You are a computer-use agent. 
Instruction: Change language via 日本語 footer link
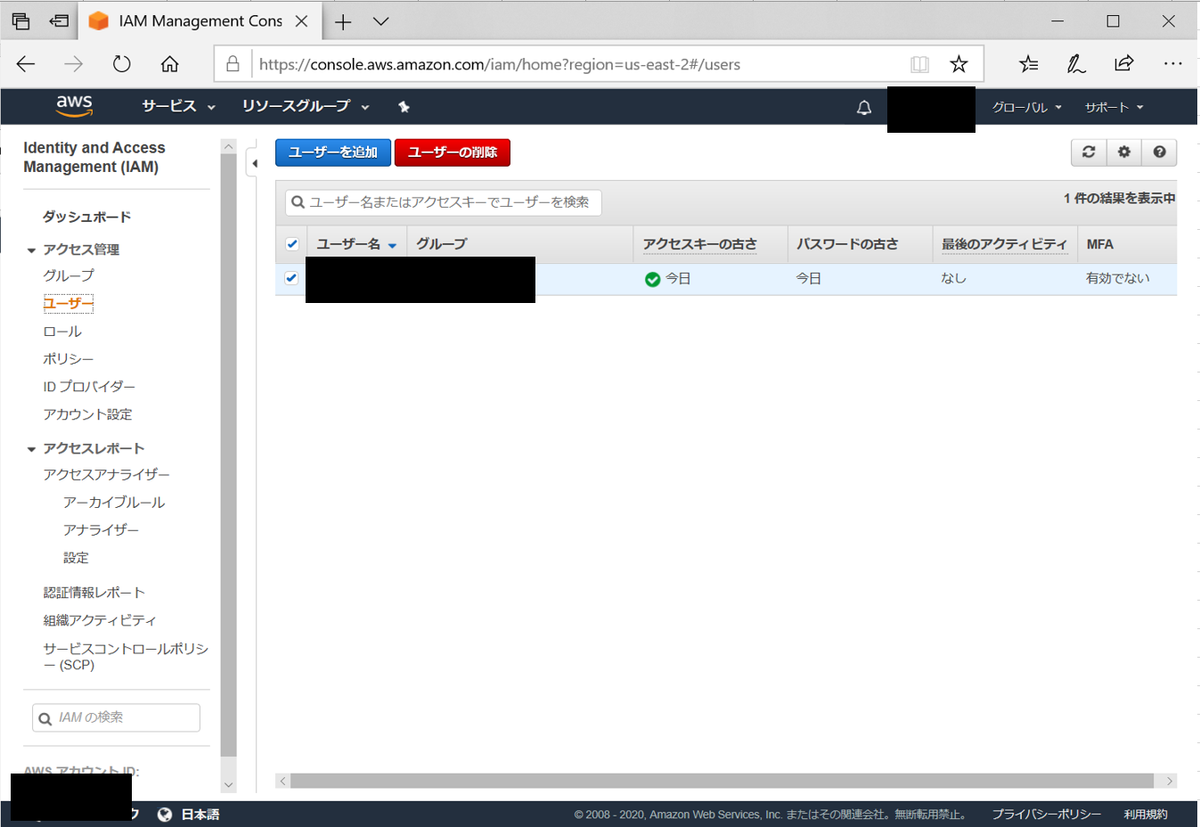pyautogui.click(x=200, y=814)
